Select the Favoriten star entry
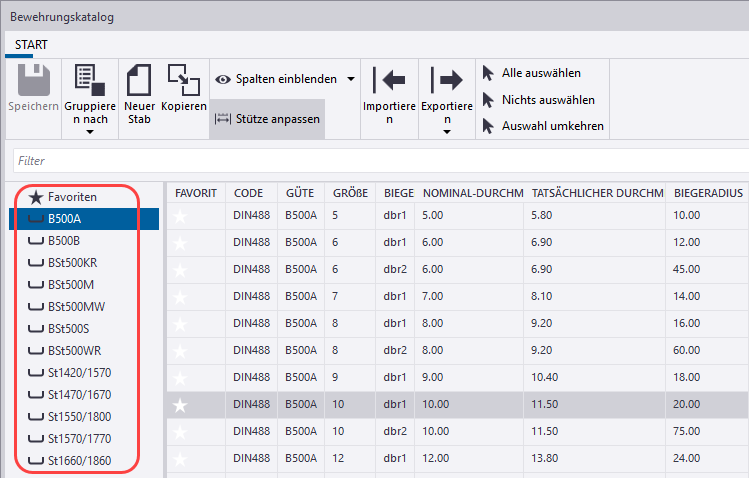749x478 pixels. [x=70, y=198]
